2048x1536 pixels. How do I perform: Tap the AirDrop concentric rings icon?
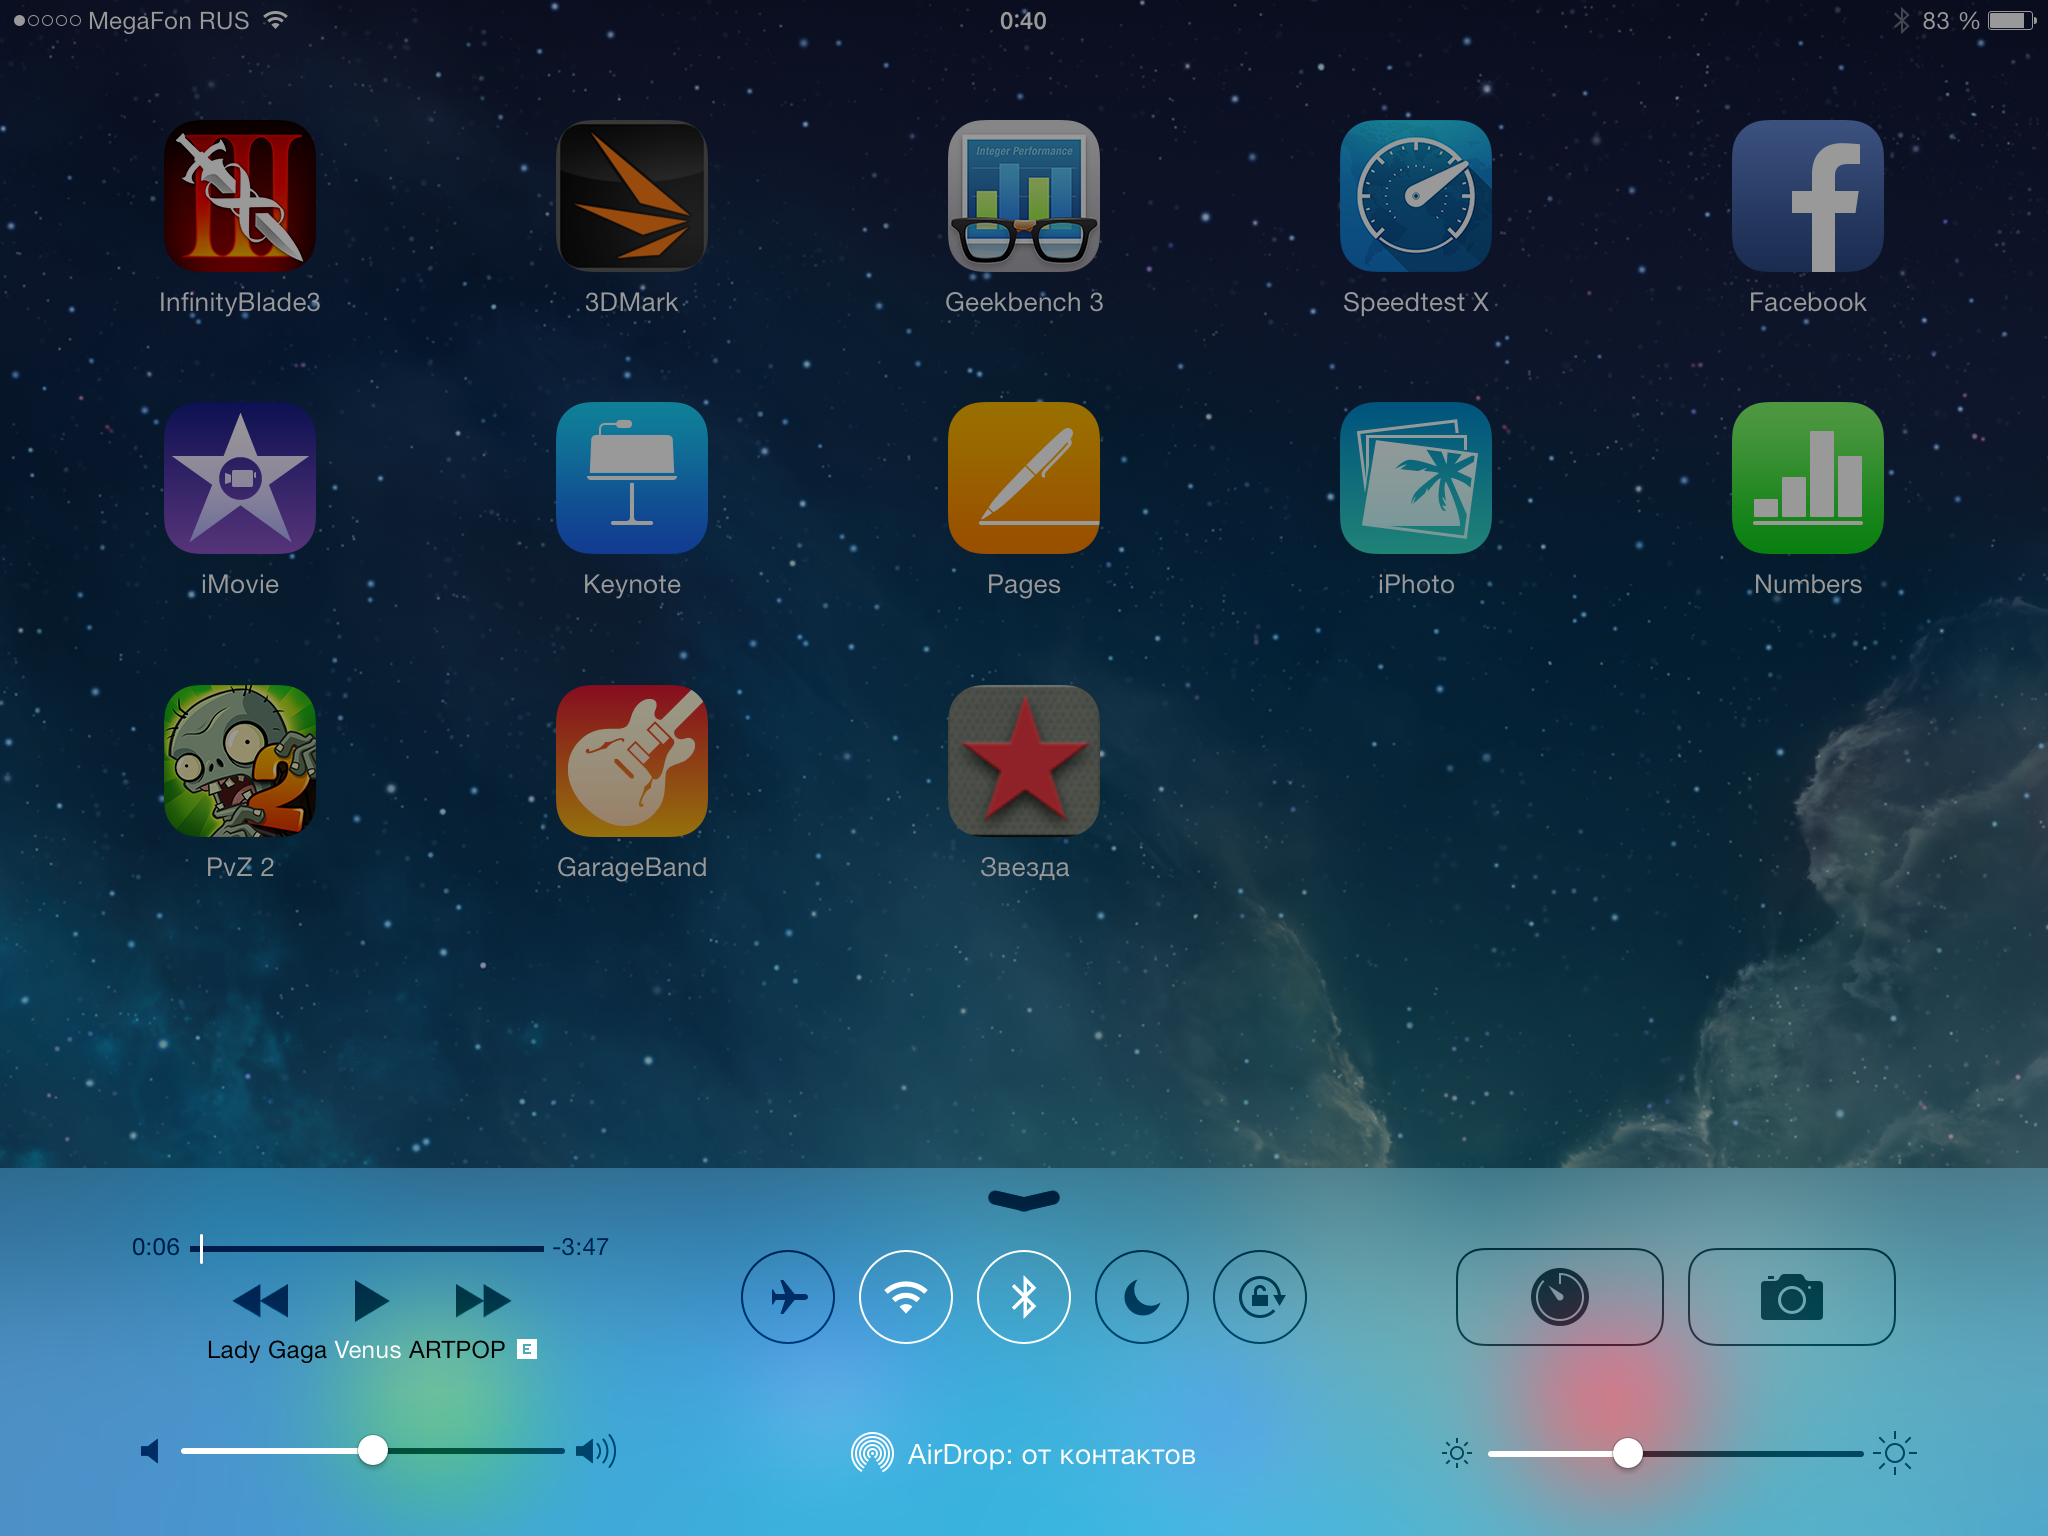(872, 1453)
